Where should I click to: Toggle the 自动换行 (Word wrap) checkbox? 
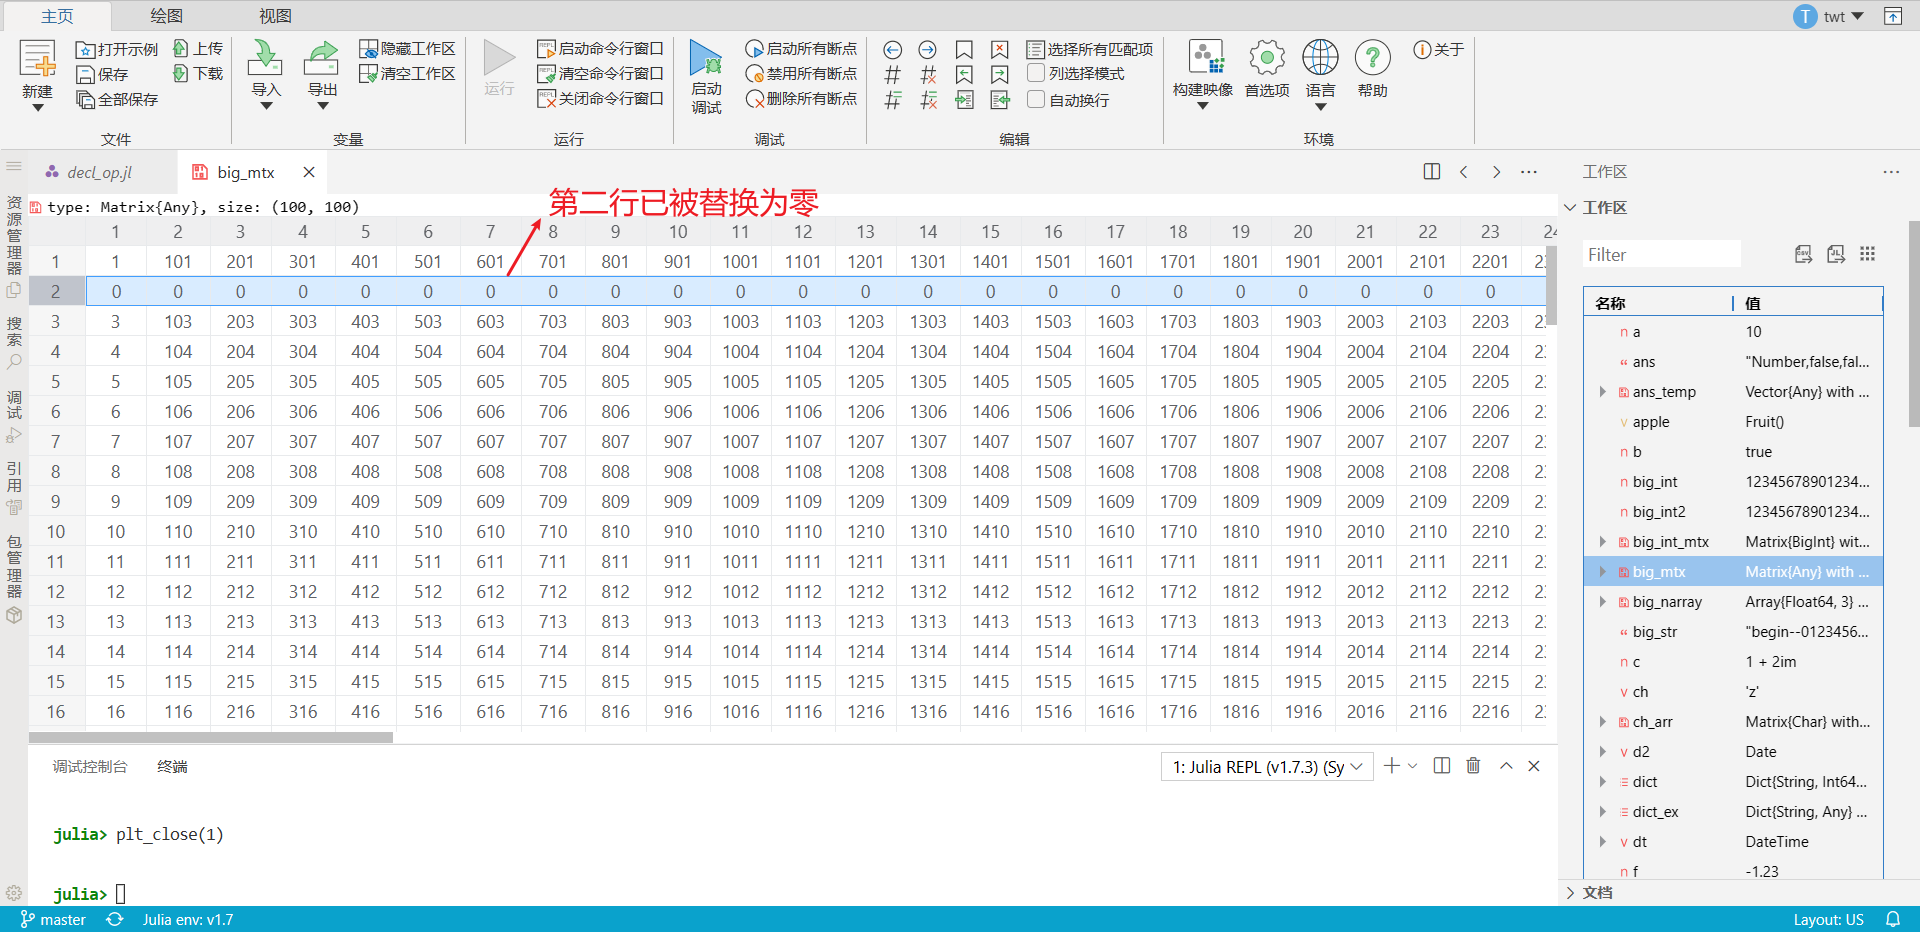click(x=1037, y=99)
